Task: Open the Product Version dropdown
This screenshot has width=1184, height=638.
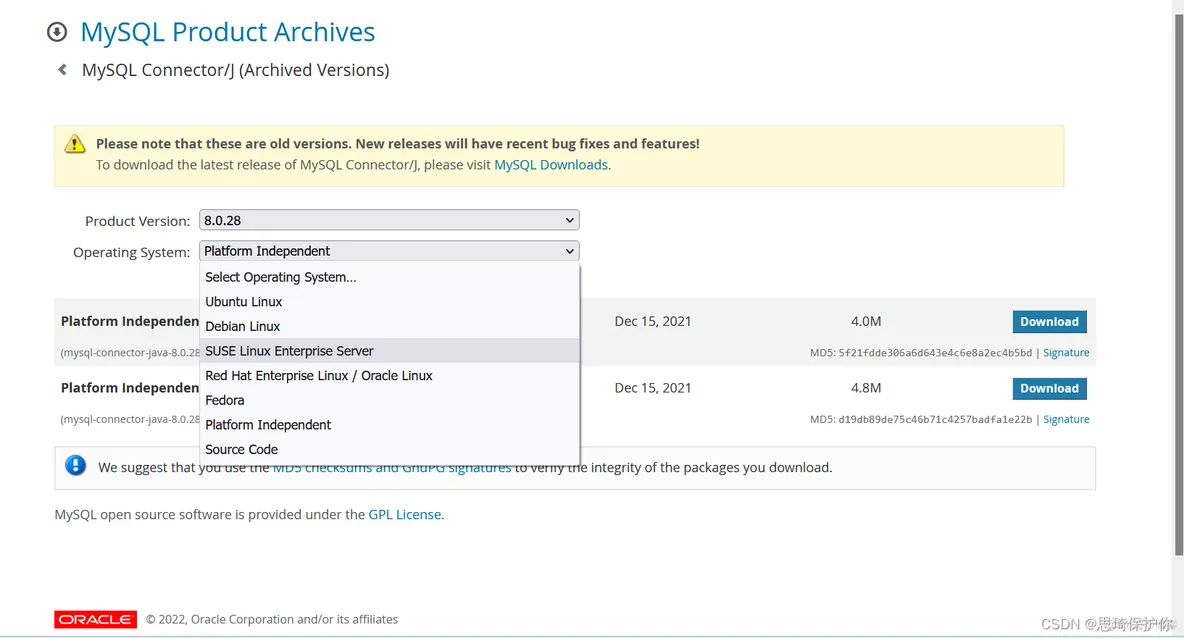Action: coord(389,220)
